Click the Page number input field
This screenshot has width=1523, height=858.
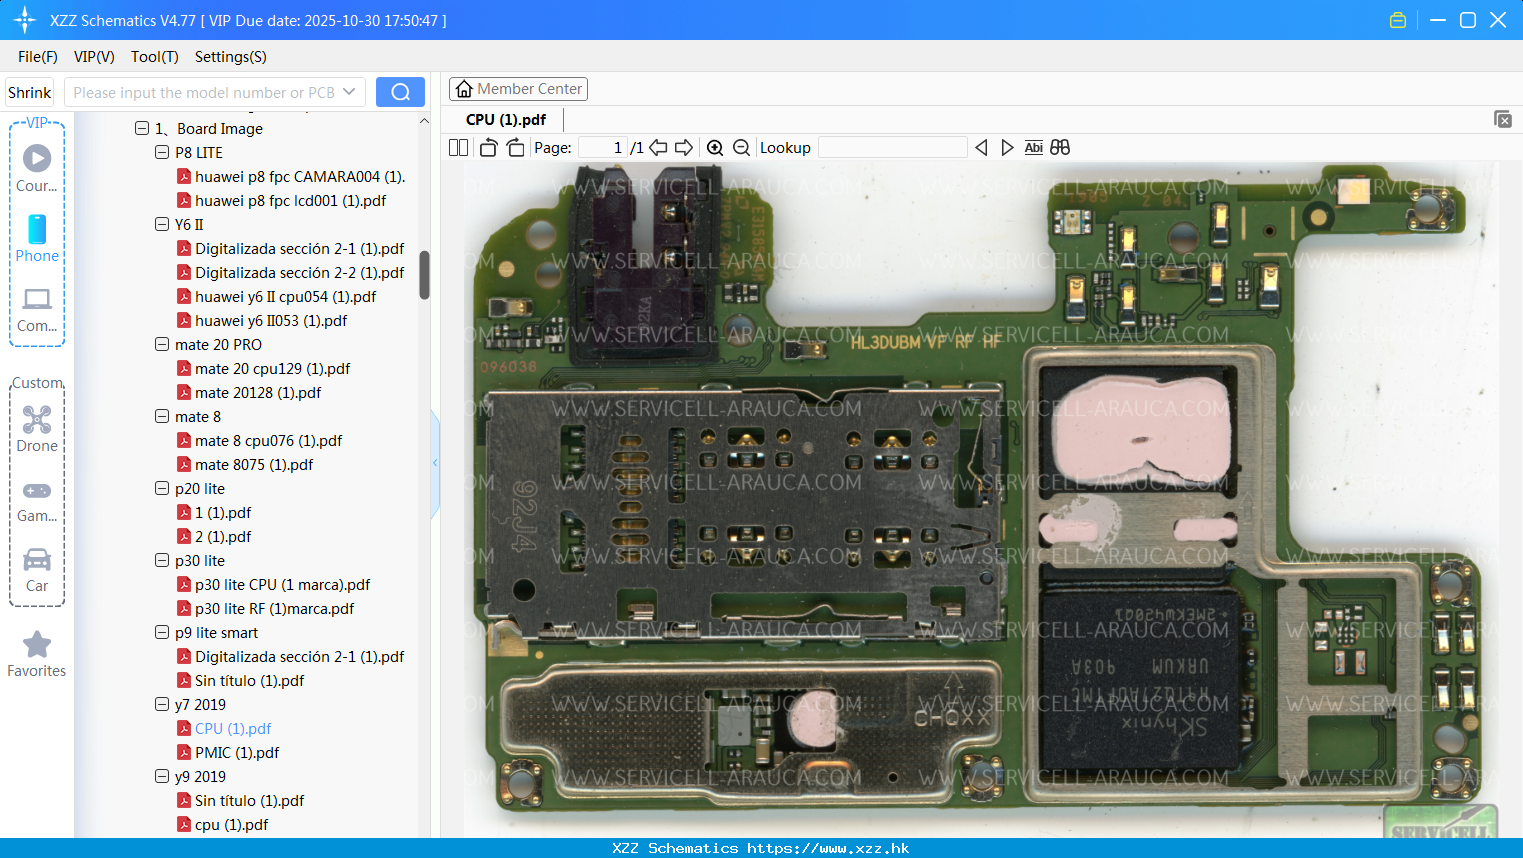tap(602, 148)
